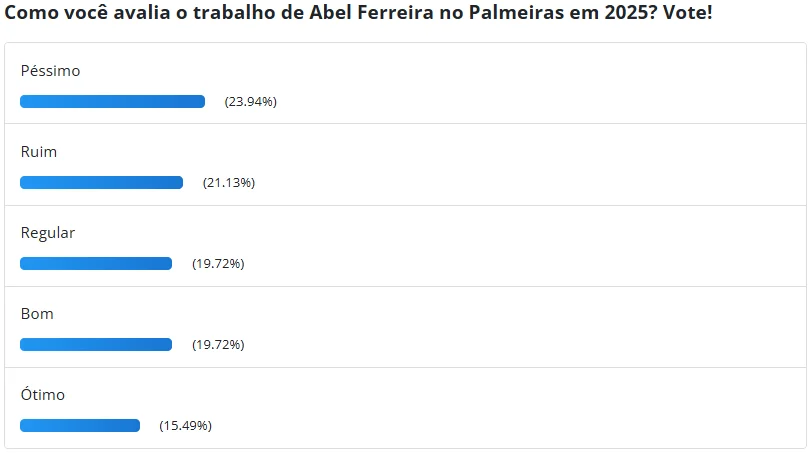Select the Ótimo blue progress bar
Screen dimensions: 811x453
click(80, 425)
